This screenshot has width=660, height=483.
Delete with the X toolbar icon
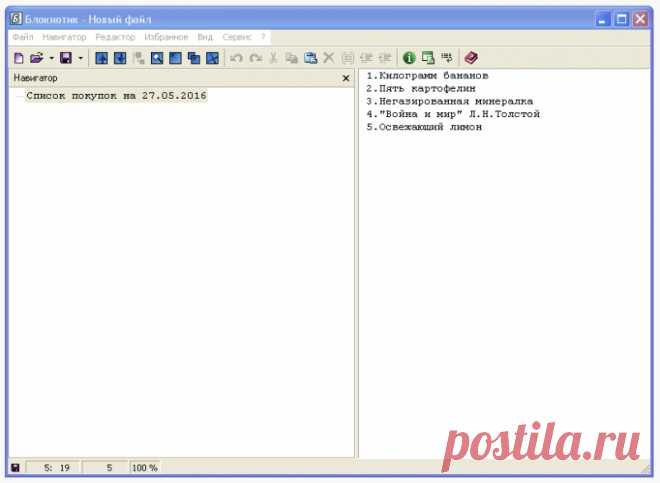[x=329, y=58]
